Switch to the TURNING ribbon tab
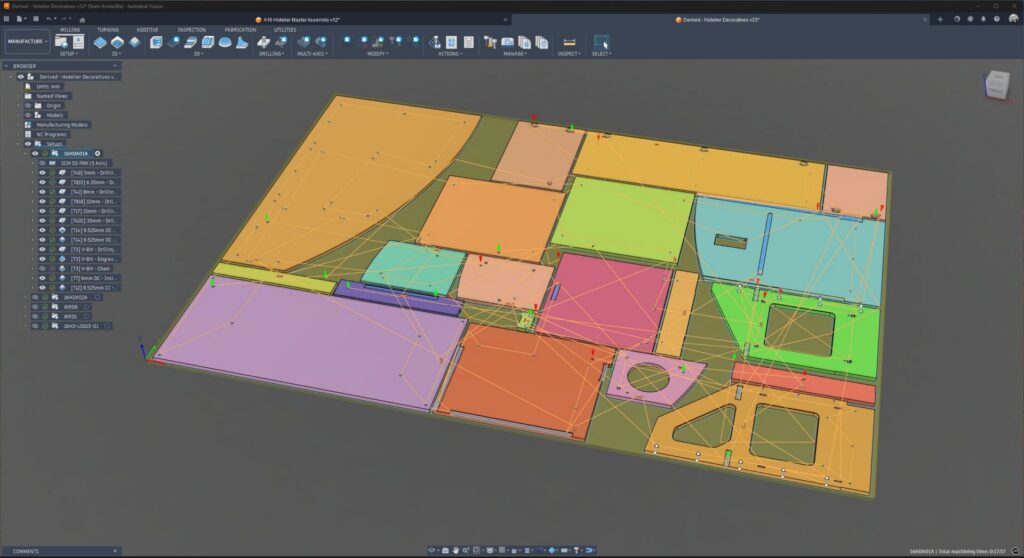1024x558 pixels. coord(107,30)
